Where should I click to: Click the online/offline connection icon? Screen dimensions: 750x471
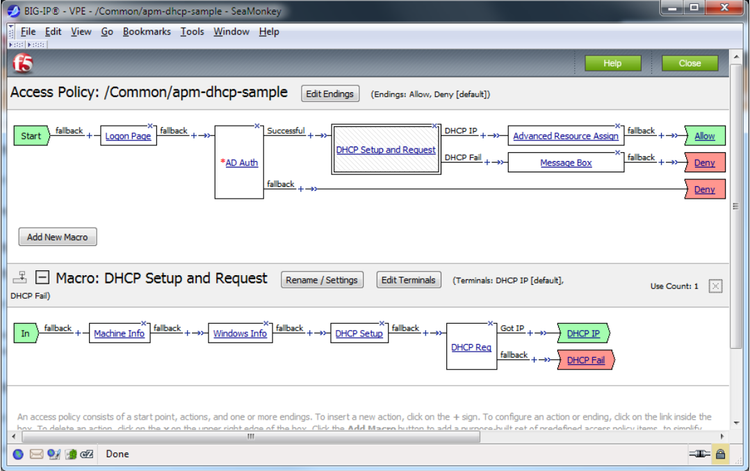pyautogui.click(x=699, y=454)
